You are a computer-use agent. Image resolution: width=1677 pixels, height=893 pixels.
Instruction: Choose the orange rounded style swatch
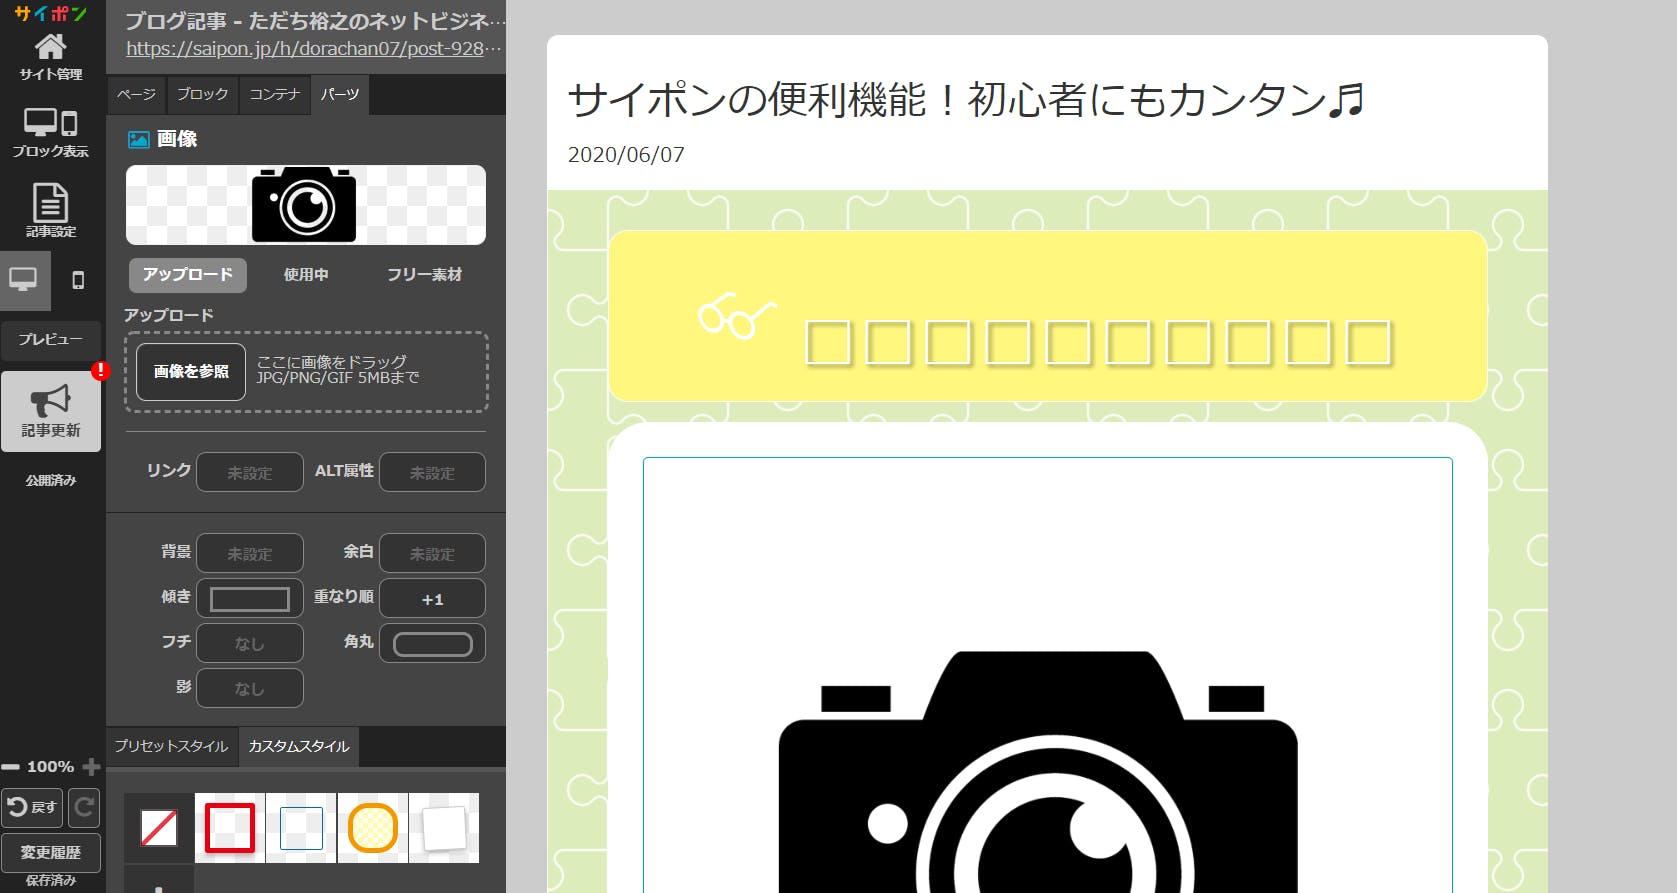coord(373,828)
